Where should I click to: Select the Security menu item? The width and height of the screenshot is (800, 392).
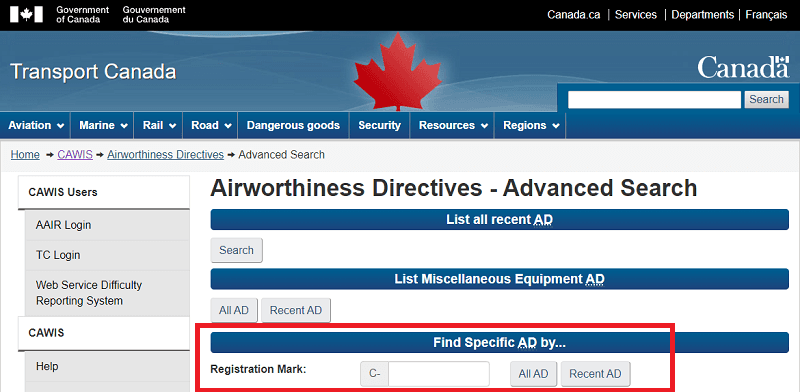pyautogui.click(x=379, y=126)
